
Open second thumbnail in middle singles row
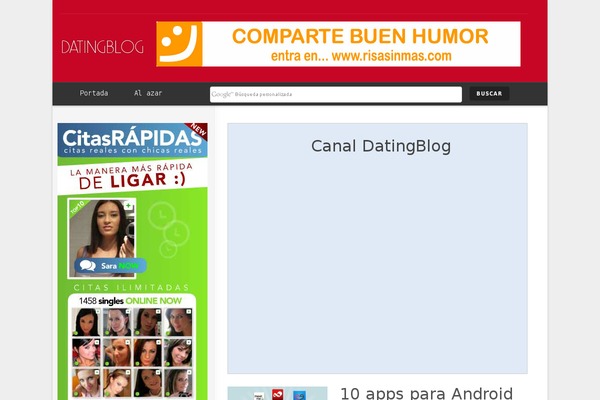pos(117,353)
